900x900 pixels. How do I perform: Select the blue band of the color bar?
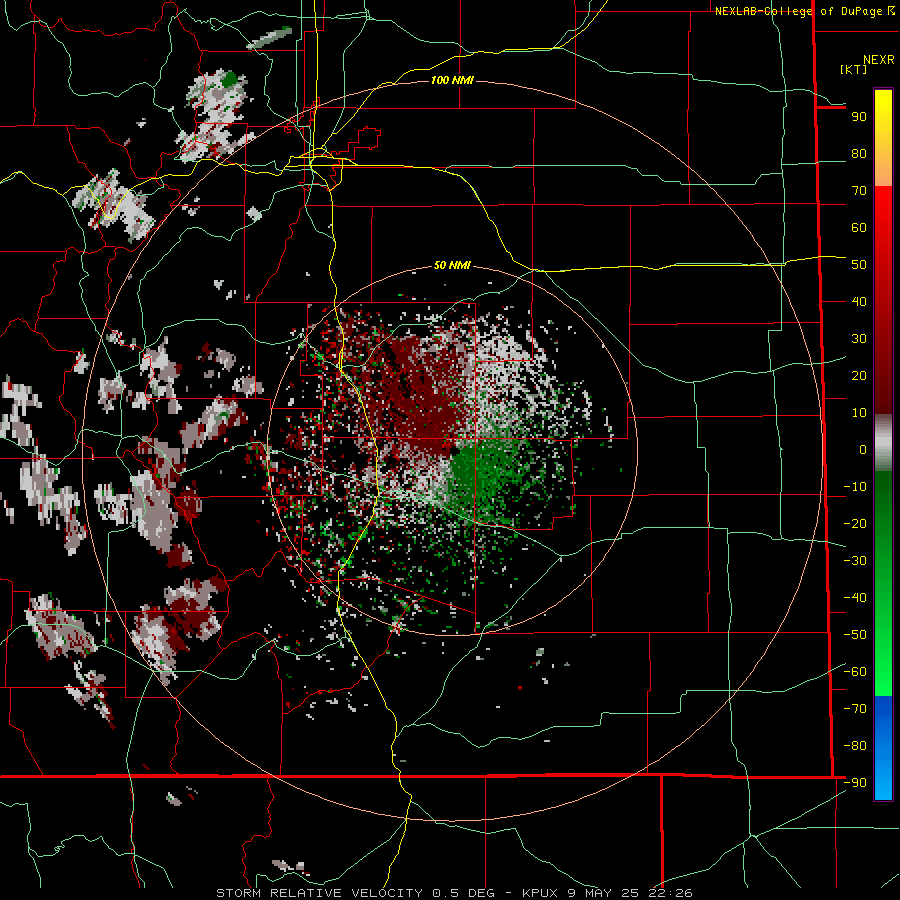[x=883, y=746]
